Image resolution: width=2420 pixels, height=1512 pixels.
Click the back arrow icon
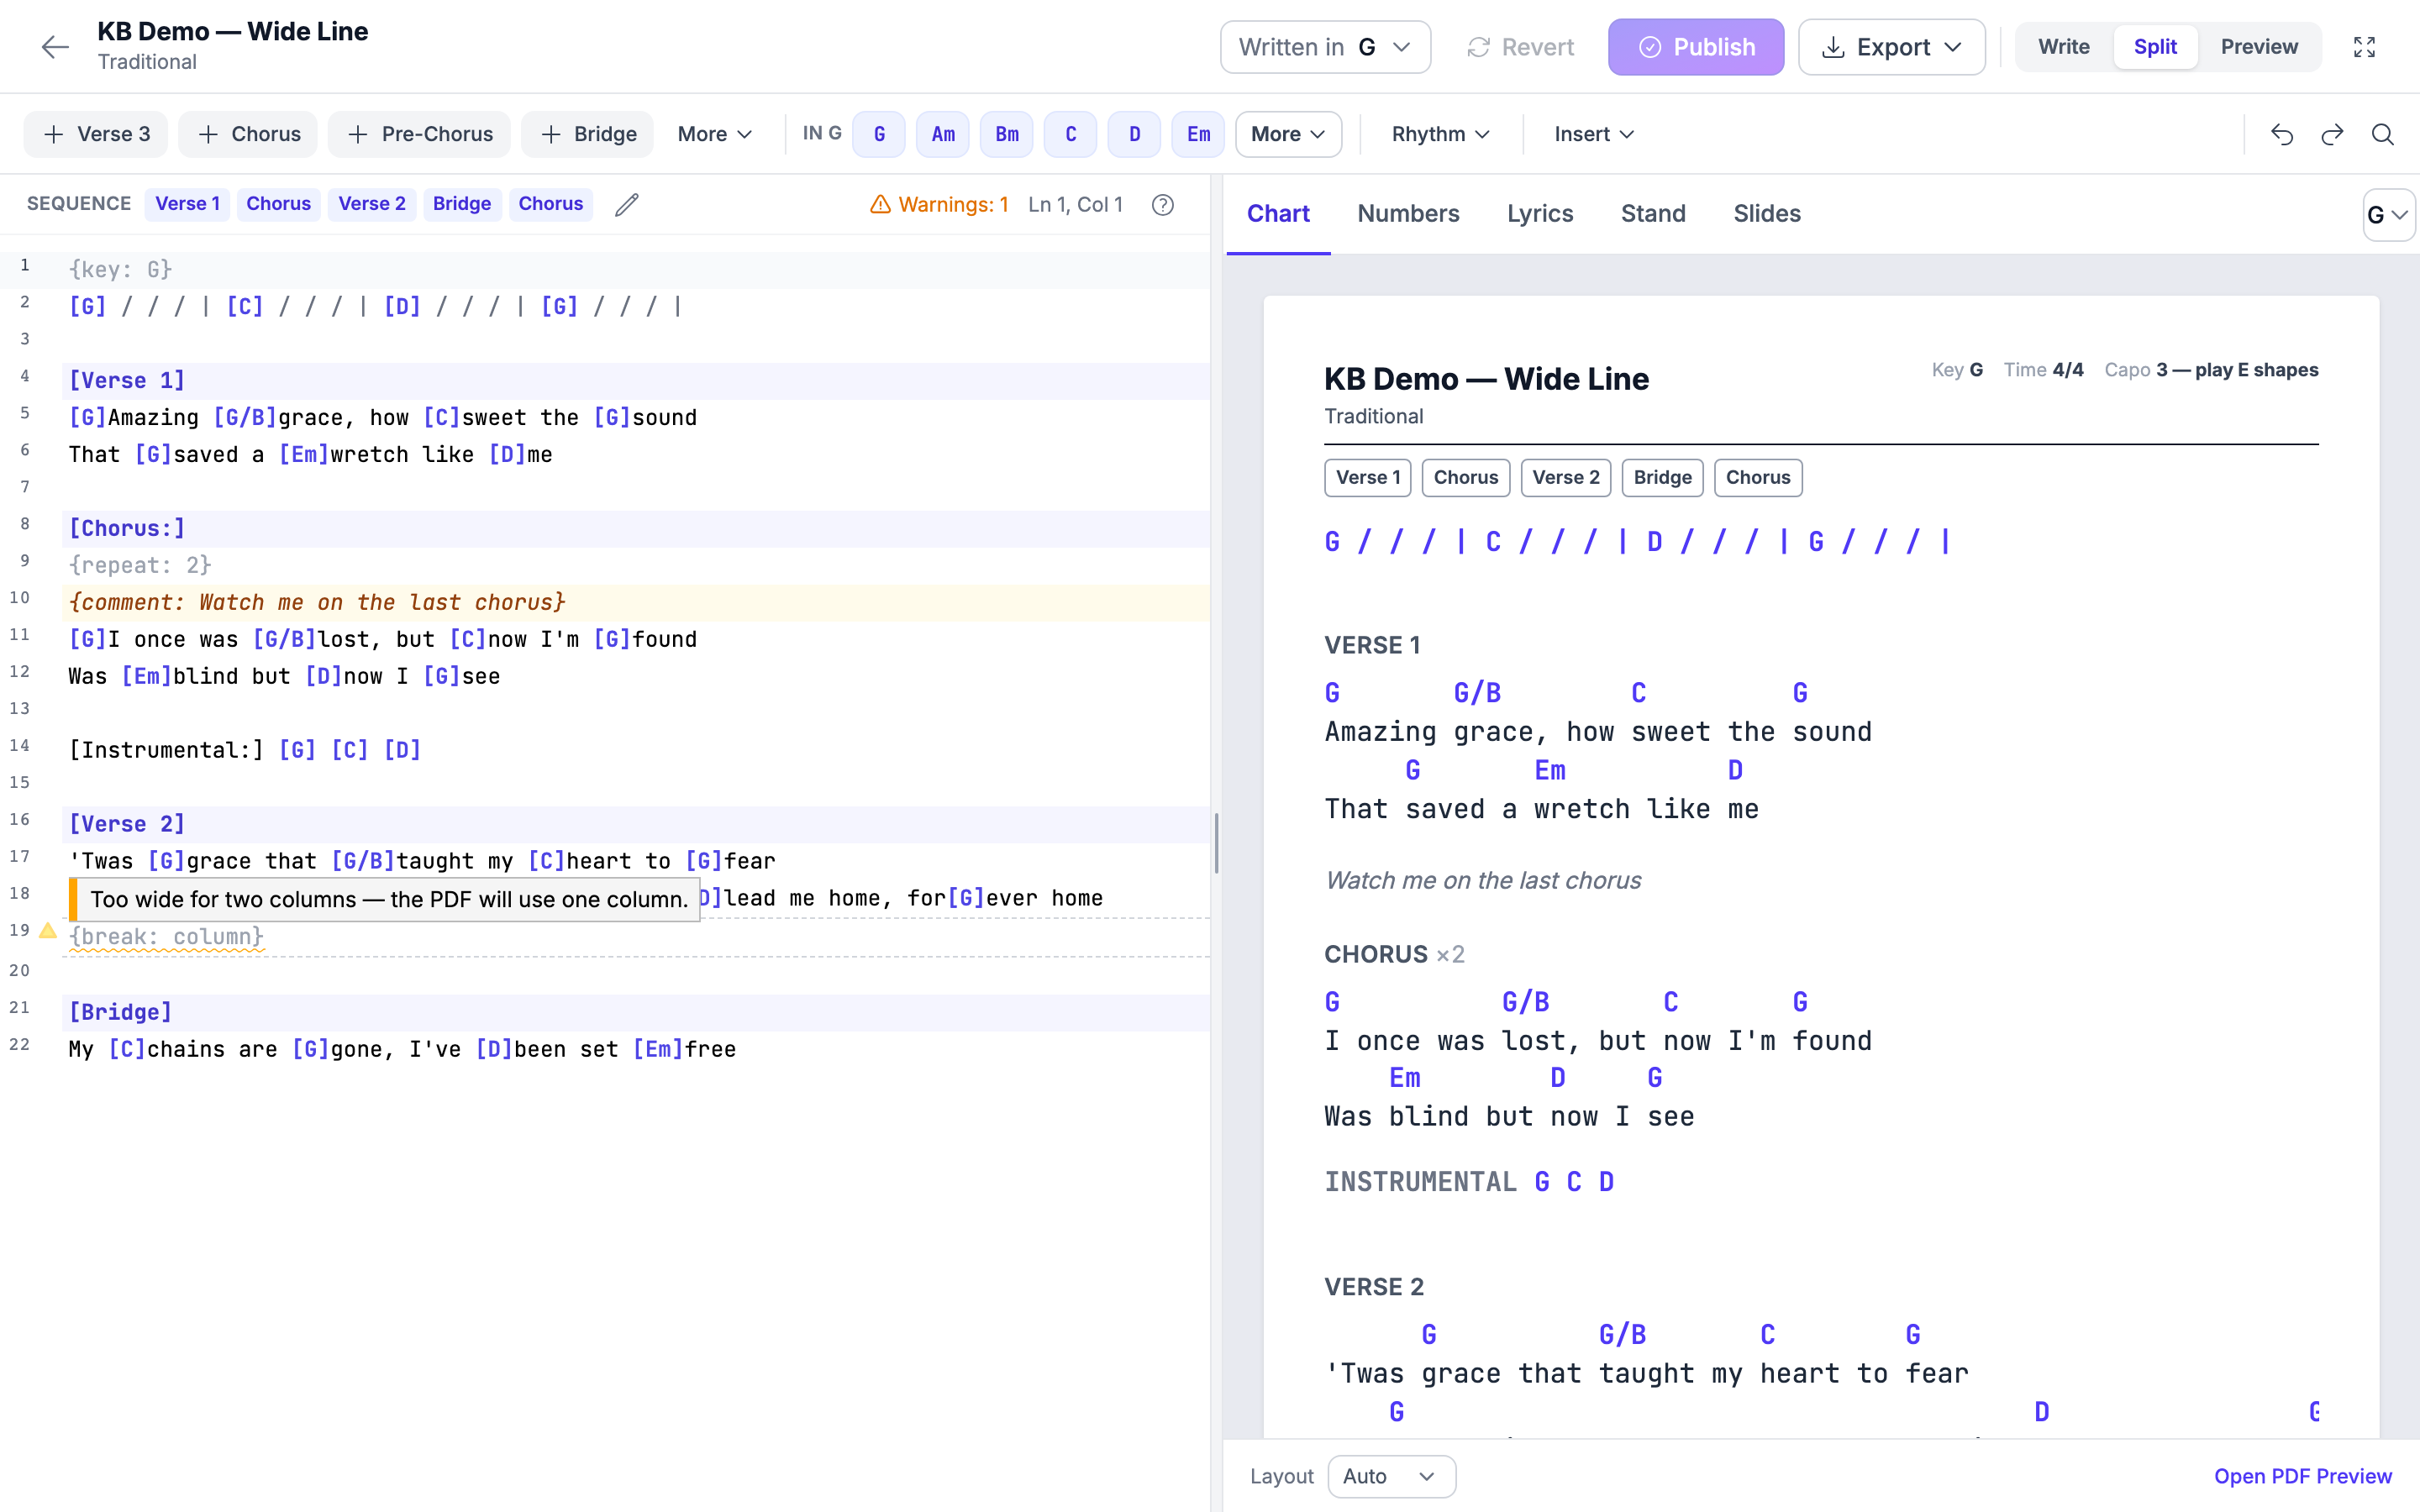point(55,47)
